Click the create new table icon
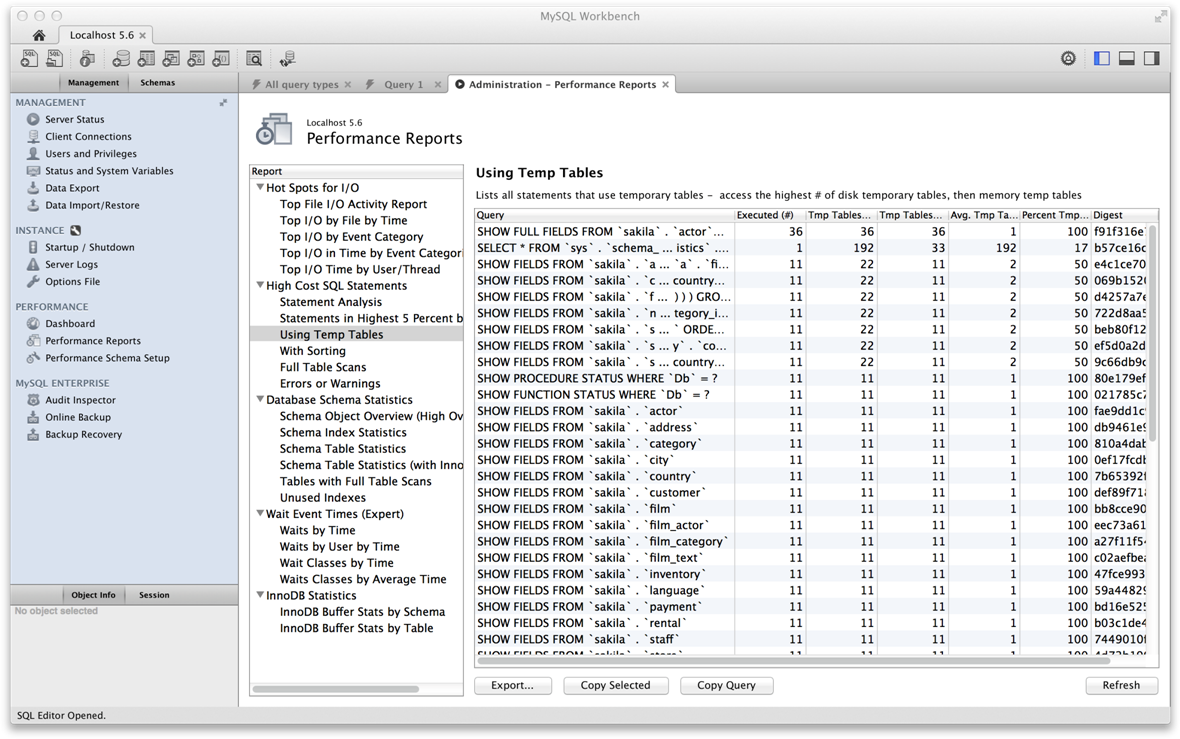The width and height of the screenshot is (1180, 739). (x=147, y=59)
